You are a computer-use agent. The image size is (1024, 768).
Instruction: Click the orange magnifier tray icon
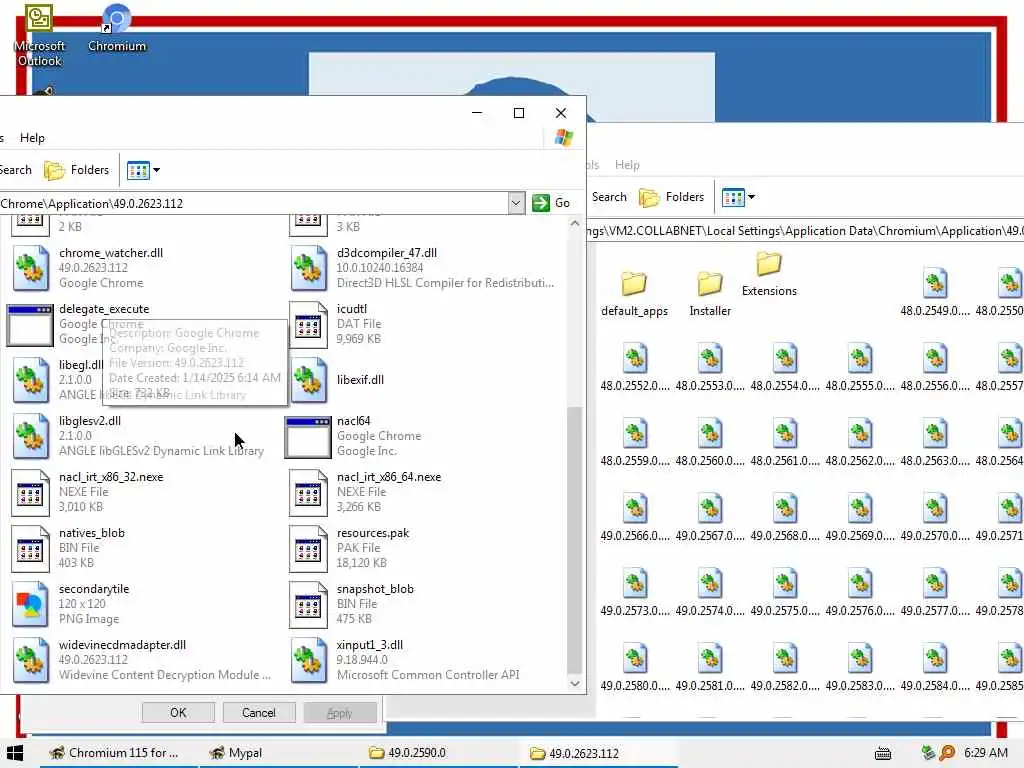pos(947,753)
